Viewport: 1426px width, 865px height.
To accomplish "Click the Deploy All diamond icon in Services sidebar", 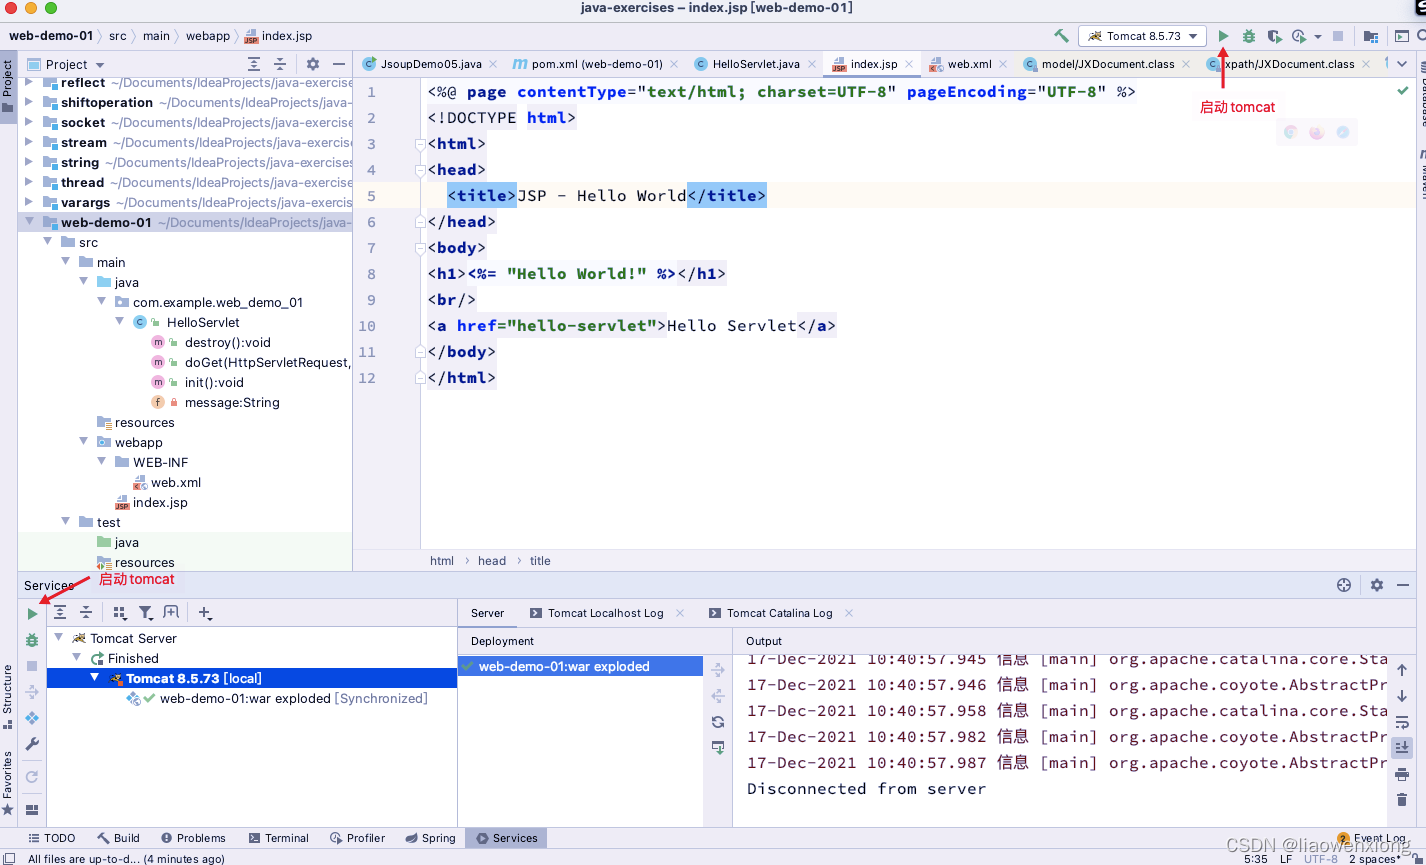I will tap(32, 718).
